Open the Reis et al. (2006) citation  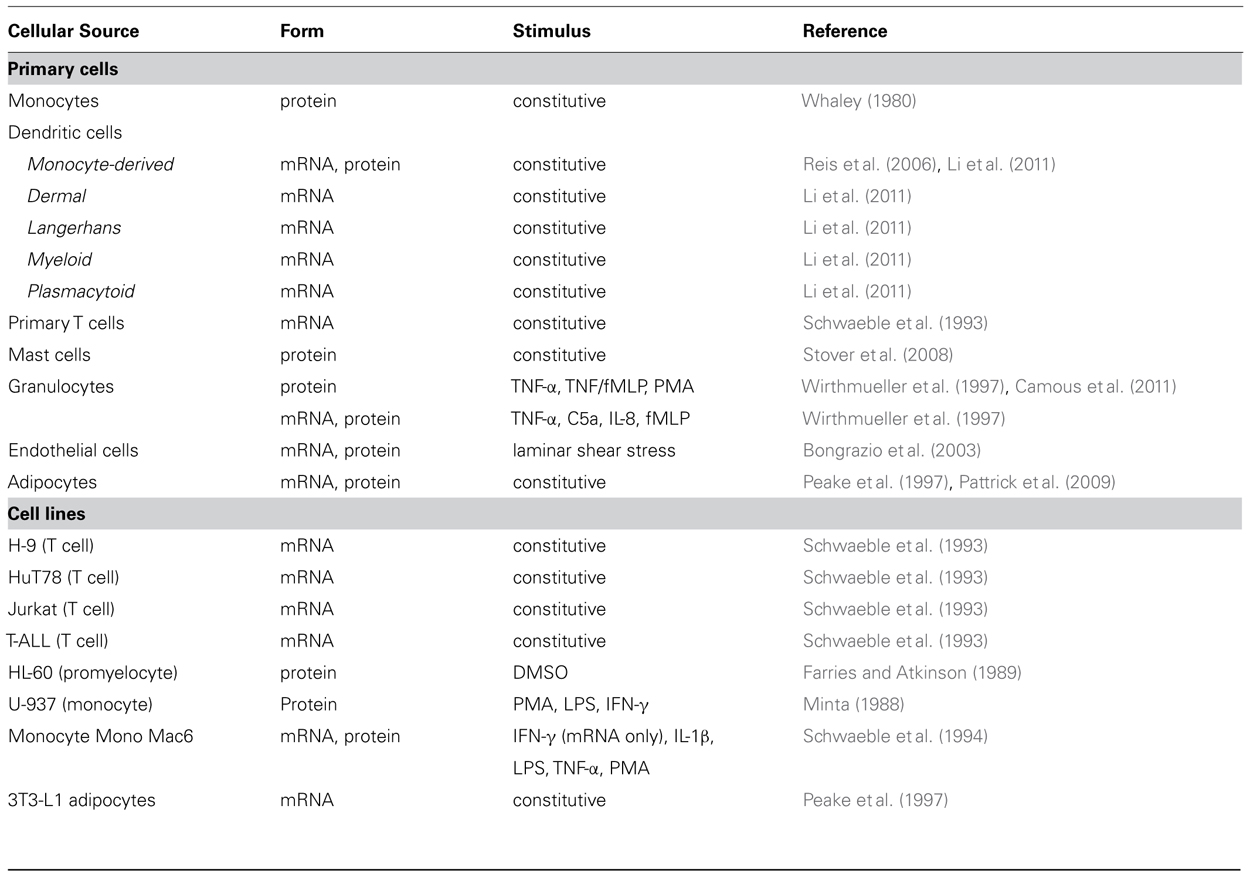click(870, 165)
